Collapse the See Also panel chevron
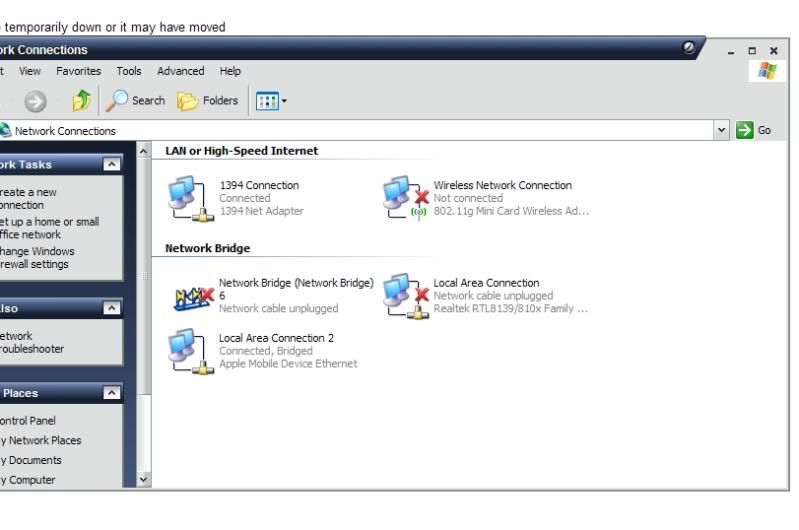Viewport: 799px width, 530px height. [x=112, y=308]
